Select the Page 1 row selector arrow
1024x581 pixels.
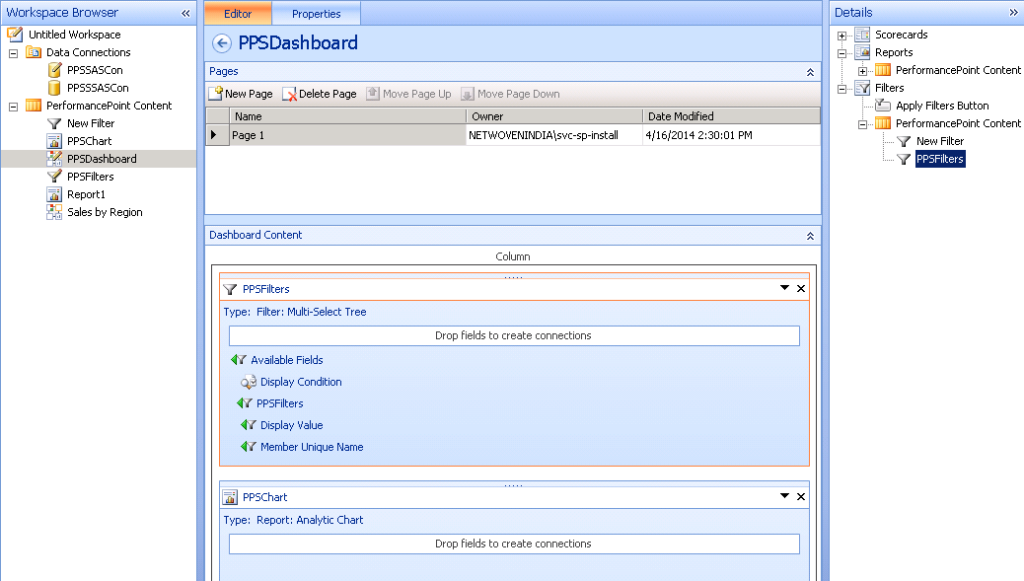point(214,135)
